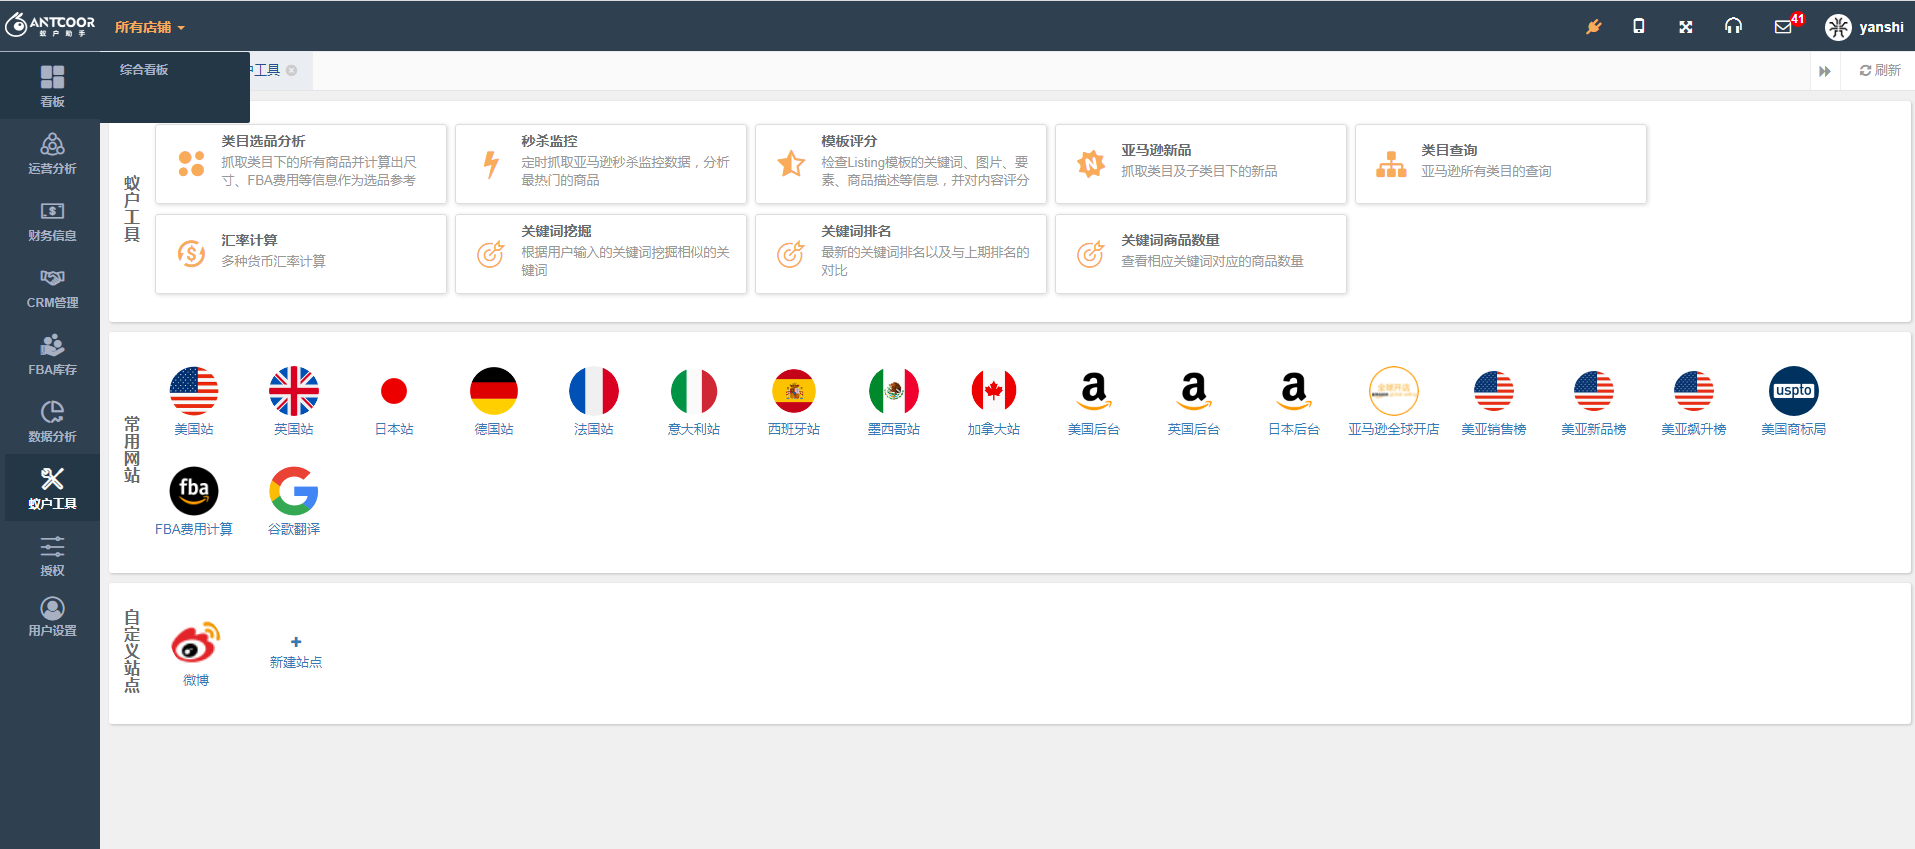Open the 类目查询 tool card
Viewport: 1915px width, 849px height.
(1501, 164)
